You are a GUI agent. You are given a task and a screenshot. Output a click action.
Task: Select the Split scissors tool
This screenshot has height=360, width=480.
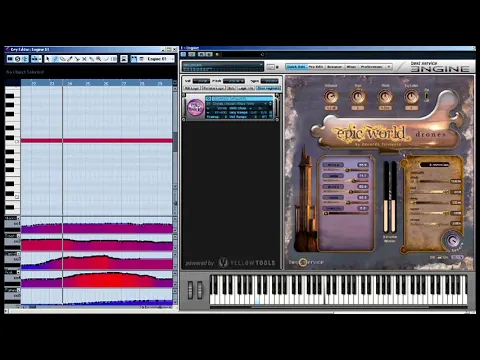tap(77, 59)
